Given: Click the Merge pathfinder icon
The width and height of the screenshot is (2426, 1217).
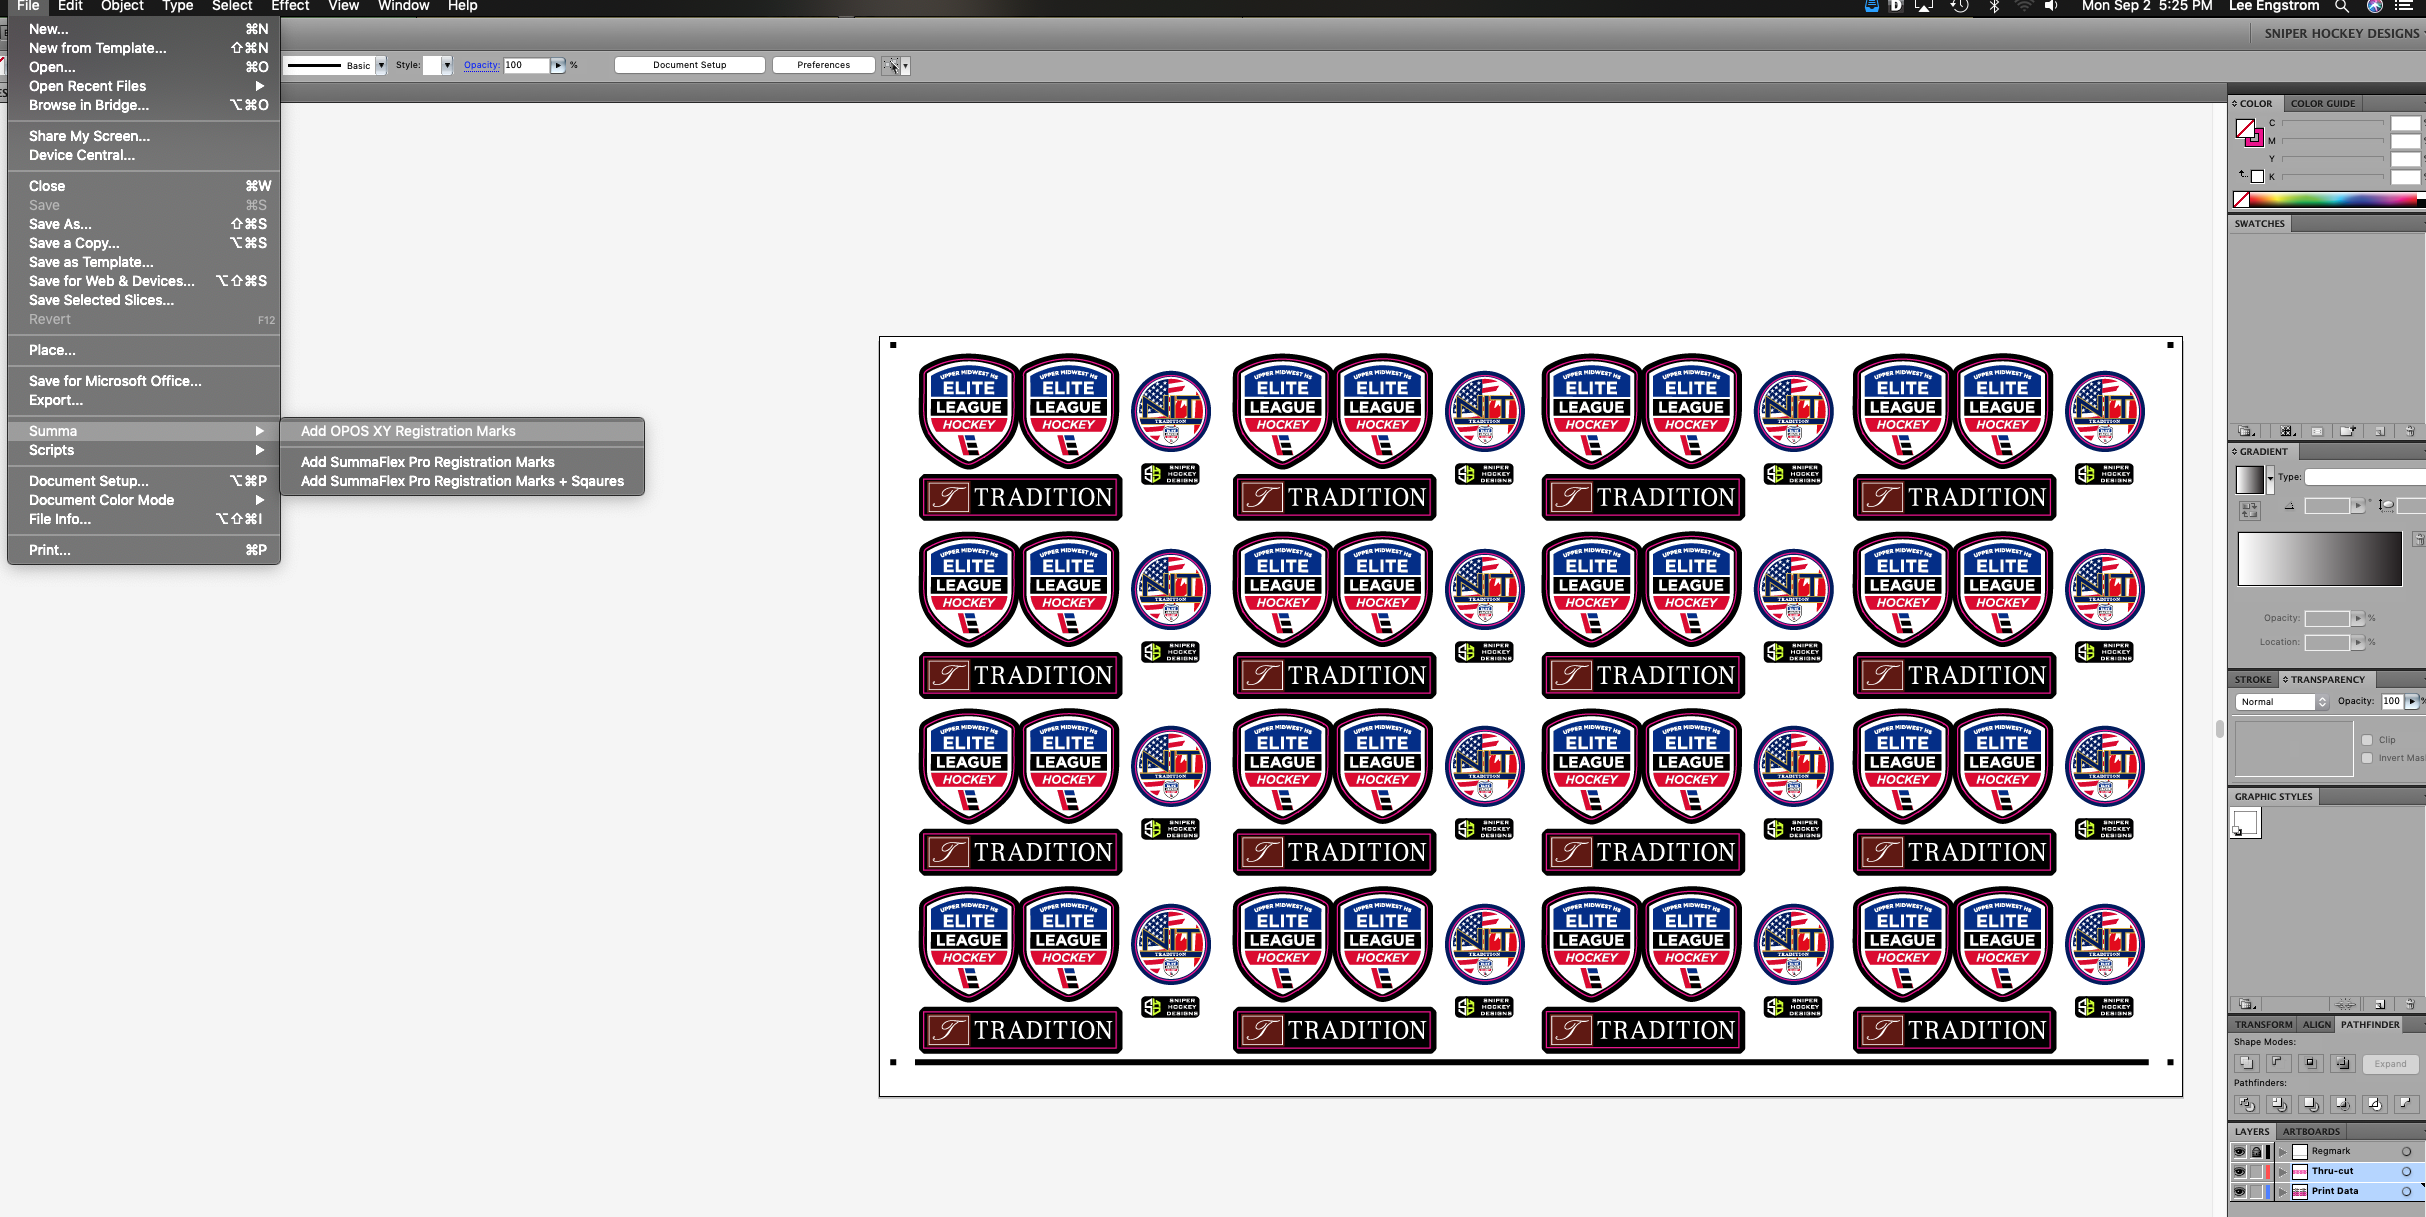Looking at the screenshot, I should 2310,1104.
